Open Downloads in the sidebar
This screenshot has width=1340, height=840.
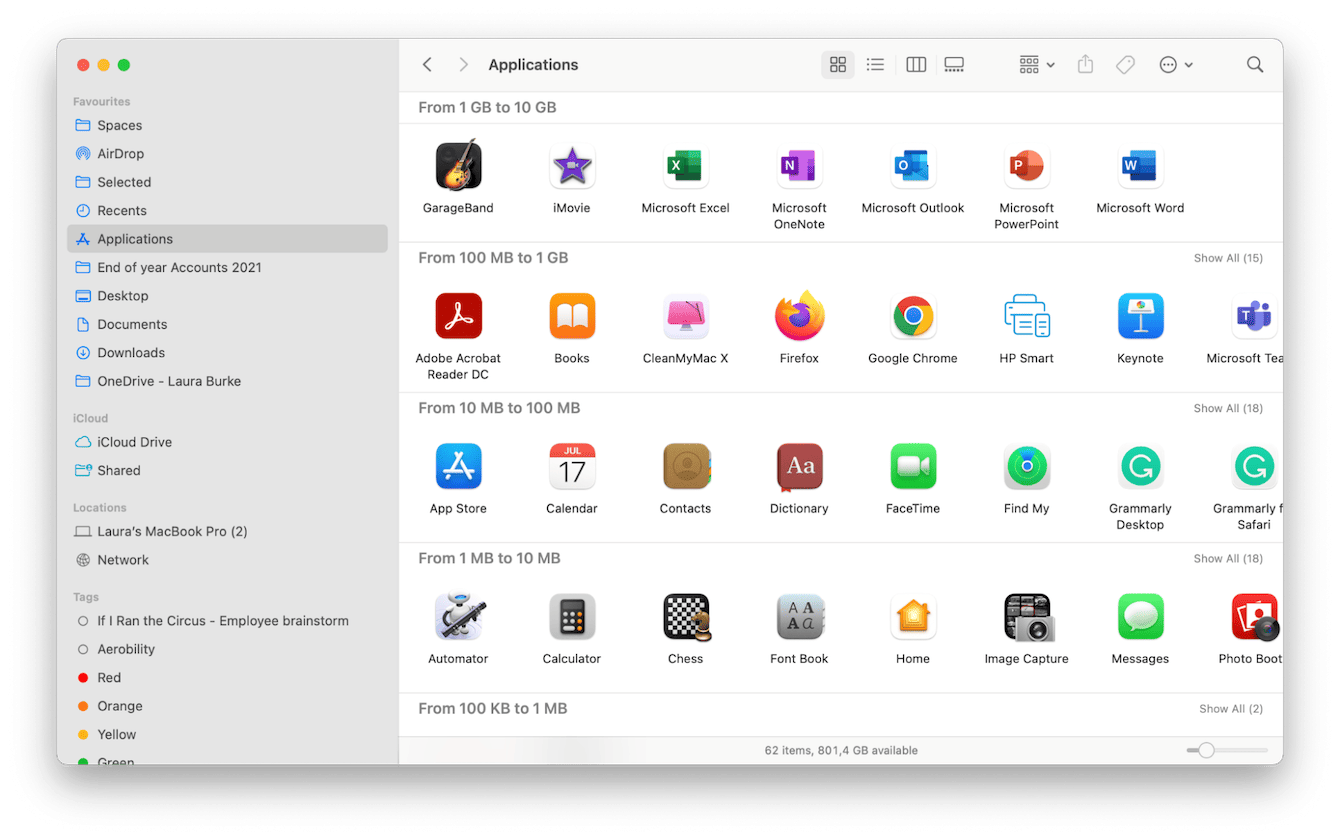227,353
